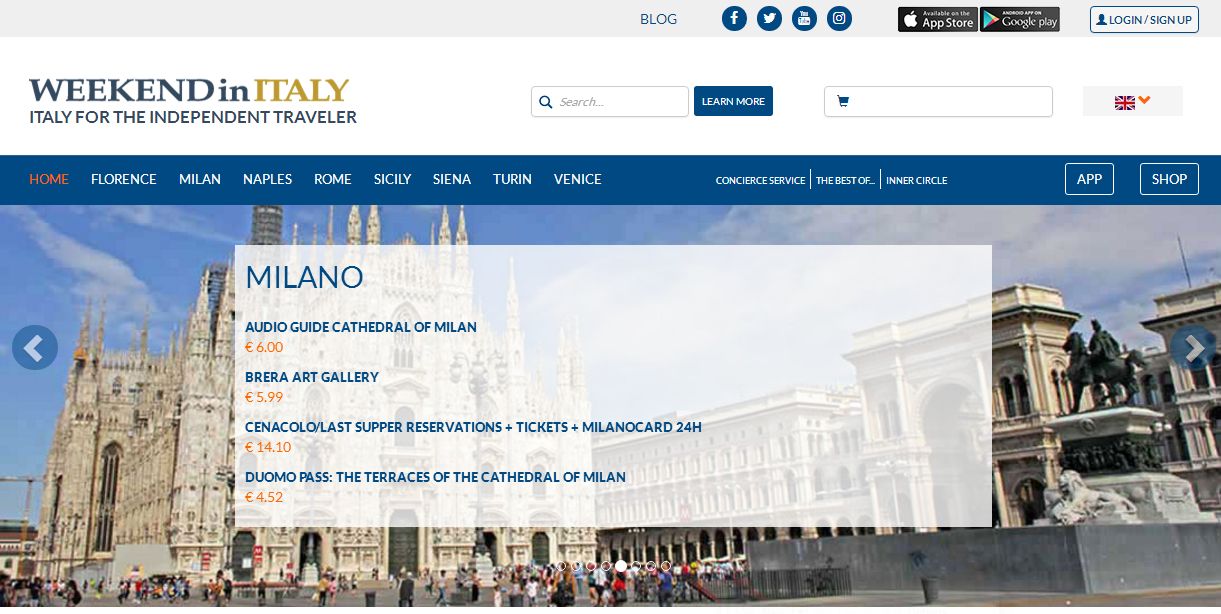Select the last carousel indicator dot

(x=666, y=566)
